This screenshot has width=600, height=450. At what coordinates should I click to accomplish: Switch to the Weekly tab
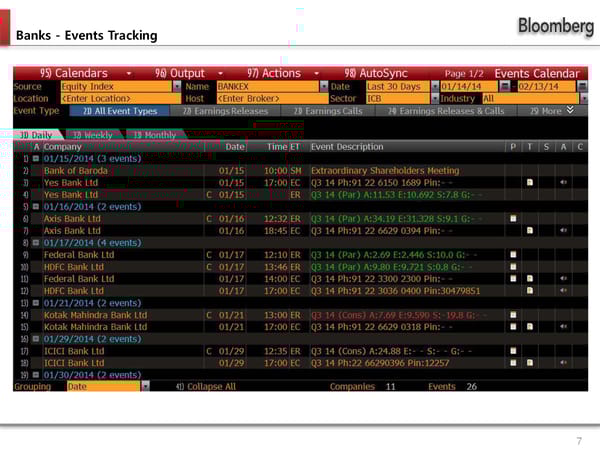coord(93,135)
